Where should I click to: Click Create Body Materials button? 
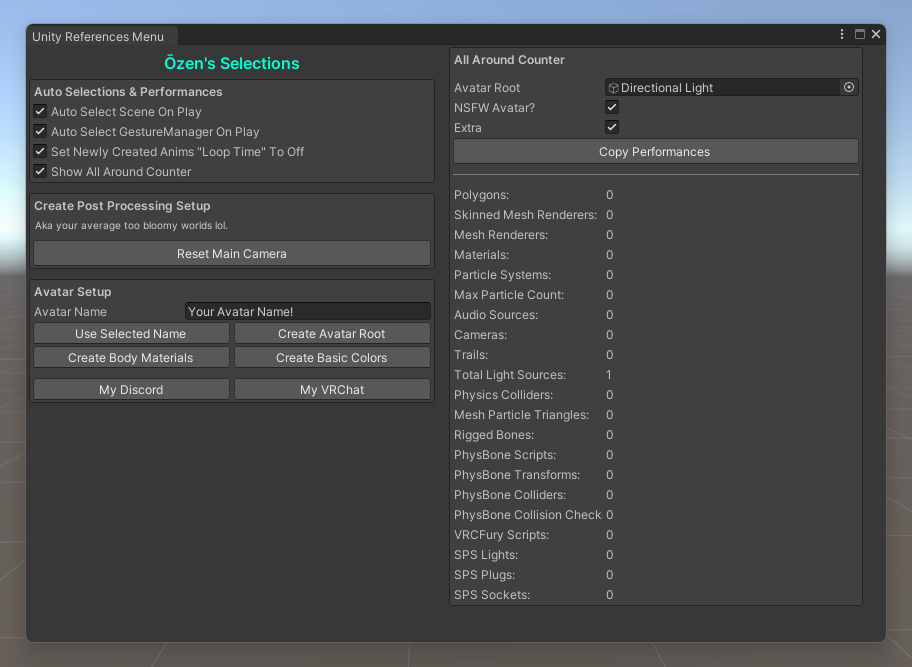point(131,358)
